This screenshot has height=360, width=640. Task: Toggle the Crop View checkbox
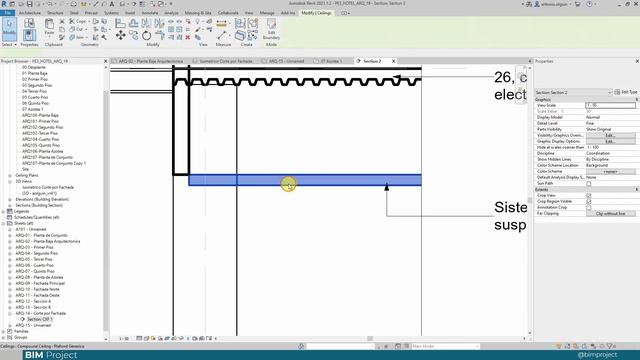point(589,196)
